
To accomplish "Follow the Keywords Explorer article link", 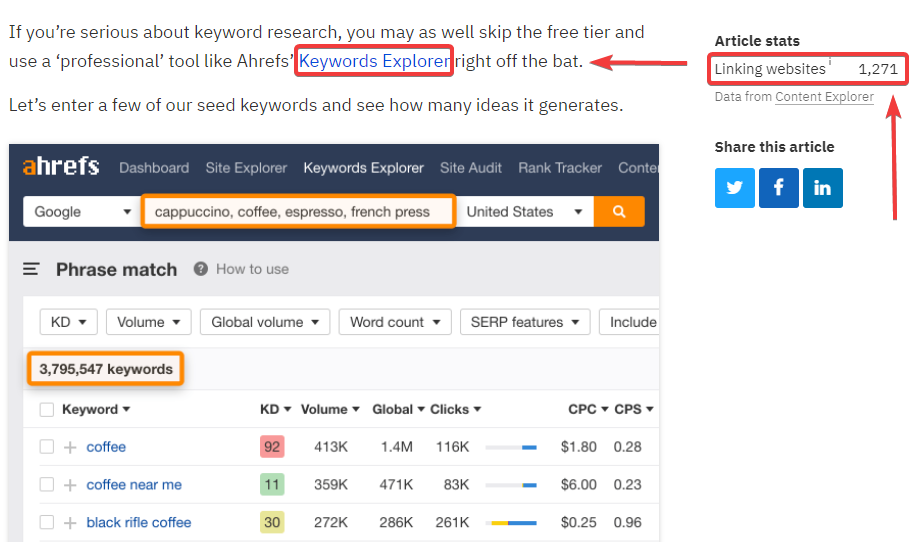I will (x=374, y=61).
